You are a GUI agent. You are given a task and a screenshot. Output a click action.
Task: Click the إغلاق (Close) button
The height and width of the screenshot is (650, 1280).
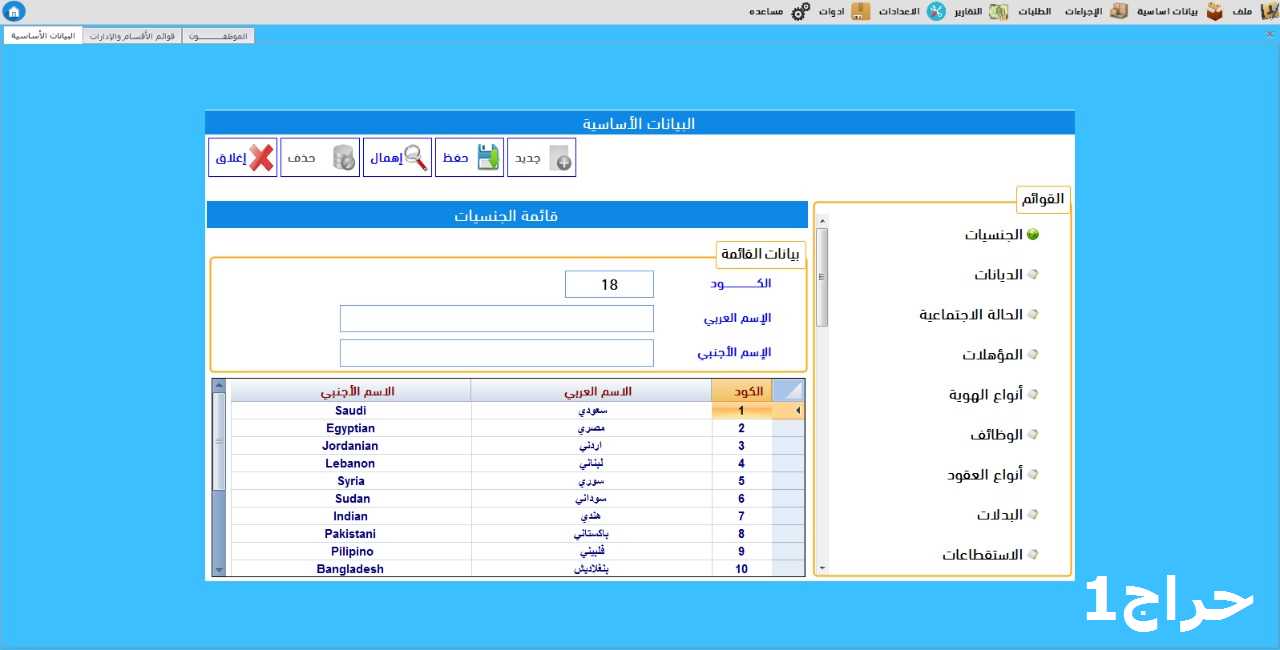pyautogui.click(x=243, y=158)
